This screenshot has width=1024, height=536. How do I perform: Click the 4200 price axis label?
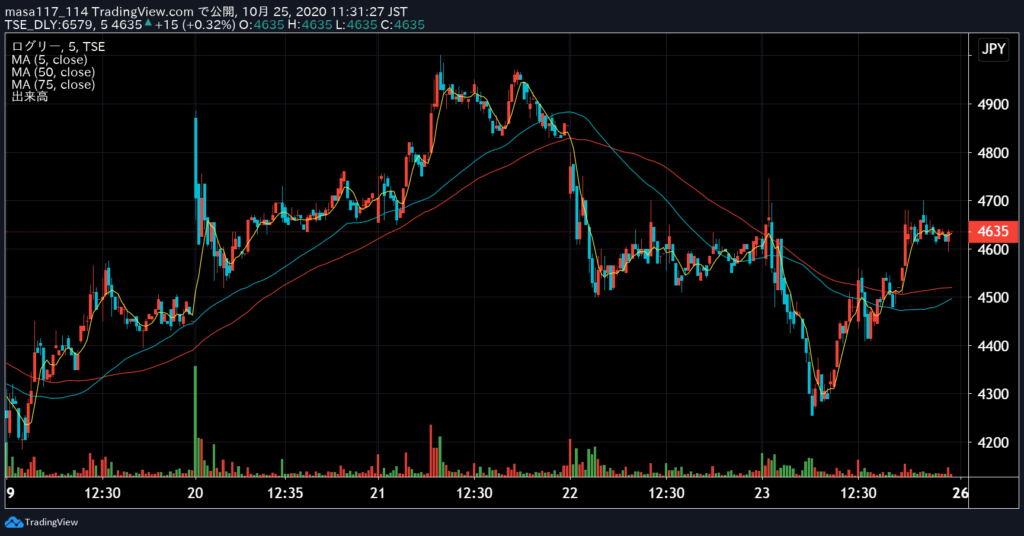click(x=993, y=443)
